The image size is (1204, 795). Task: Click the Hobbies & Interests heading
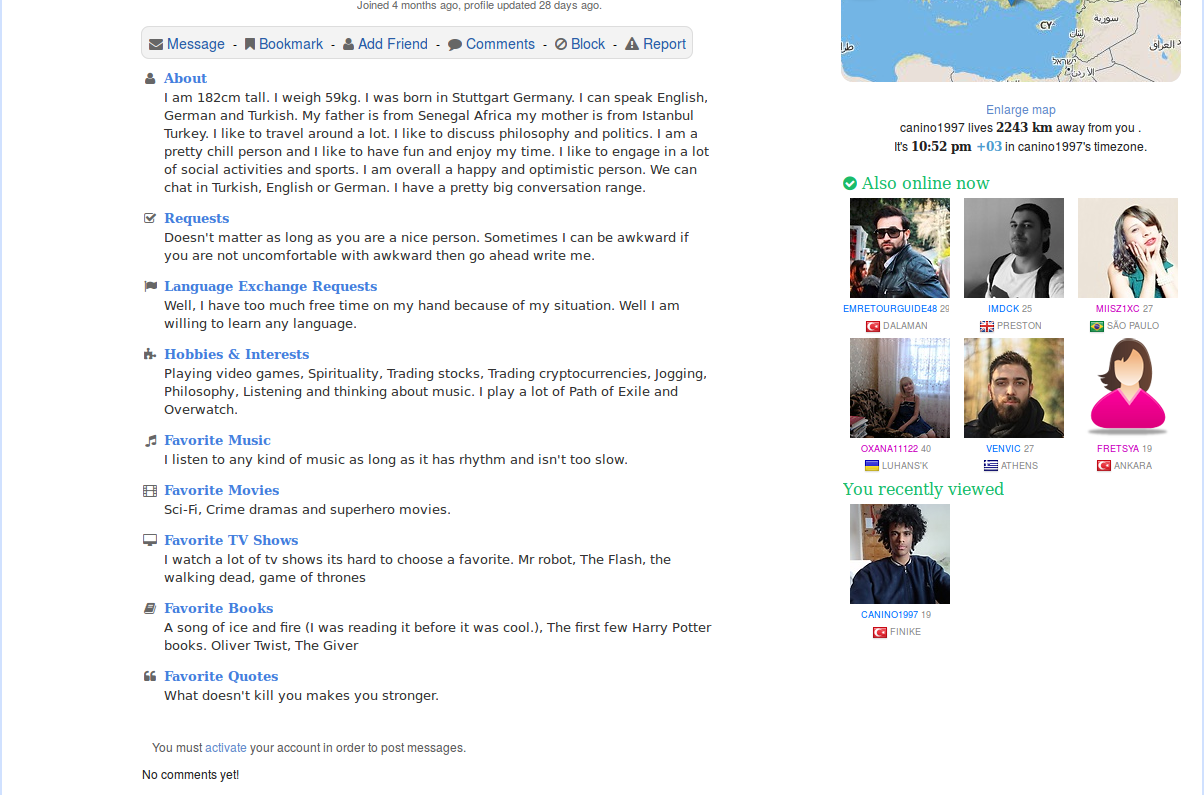236,354
